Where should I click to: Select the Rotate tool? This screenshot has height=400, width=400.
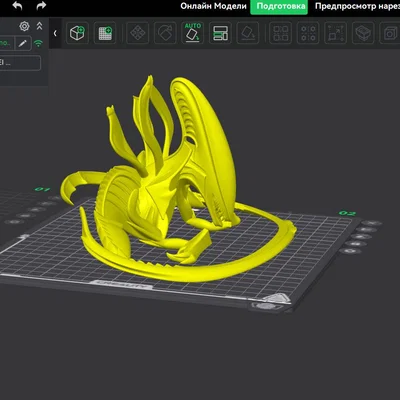(x=165, y=33)
